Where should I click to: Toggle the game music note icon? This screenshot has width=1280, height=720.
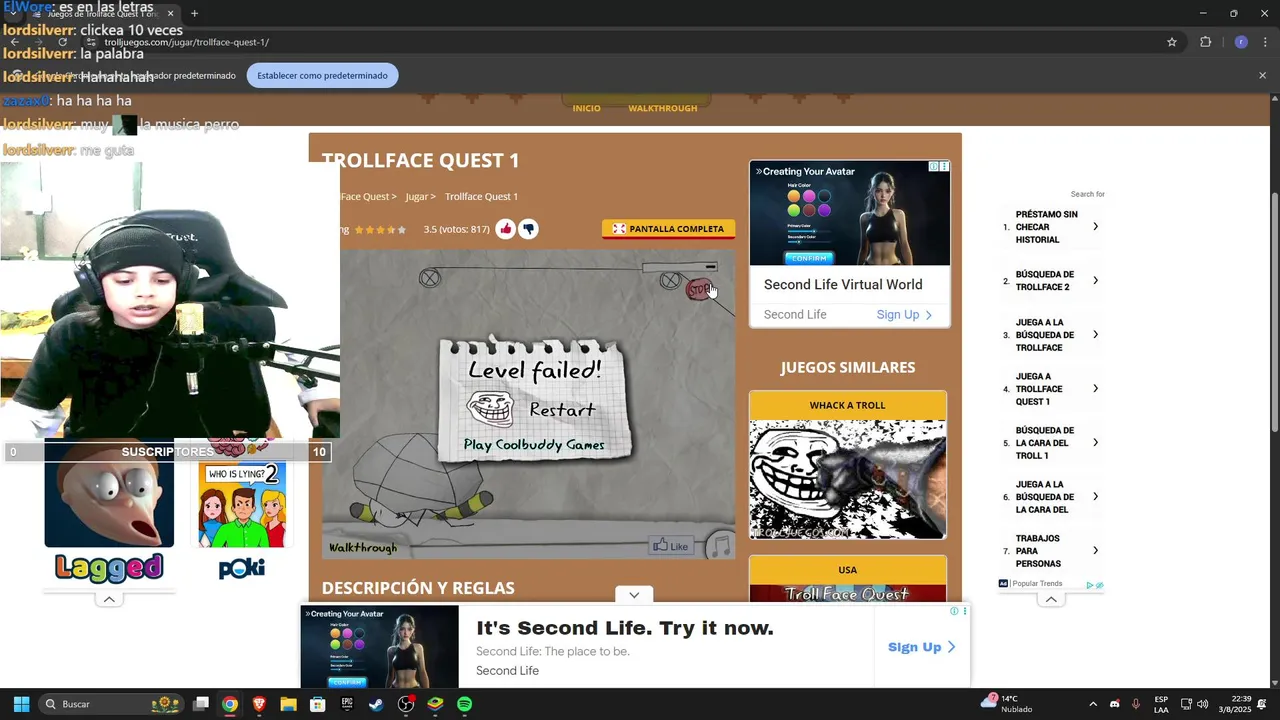tap(720, 546)
